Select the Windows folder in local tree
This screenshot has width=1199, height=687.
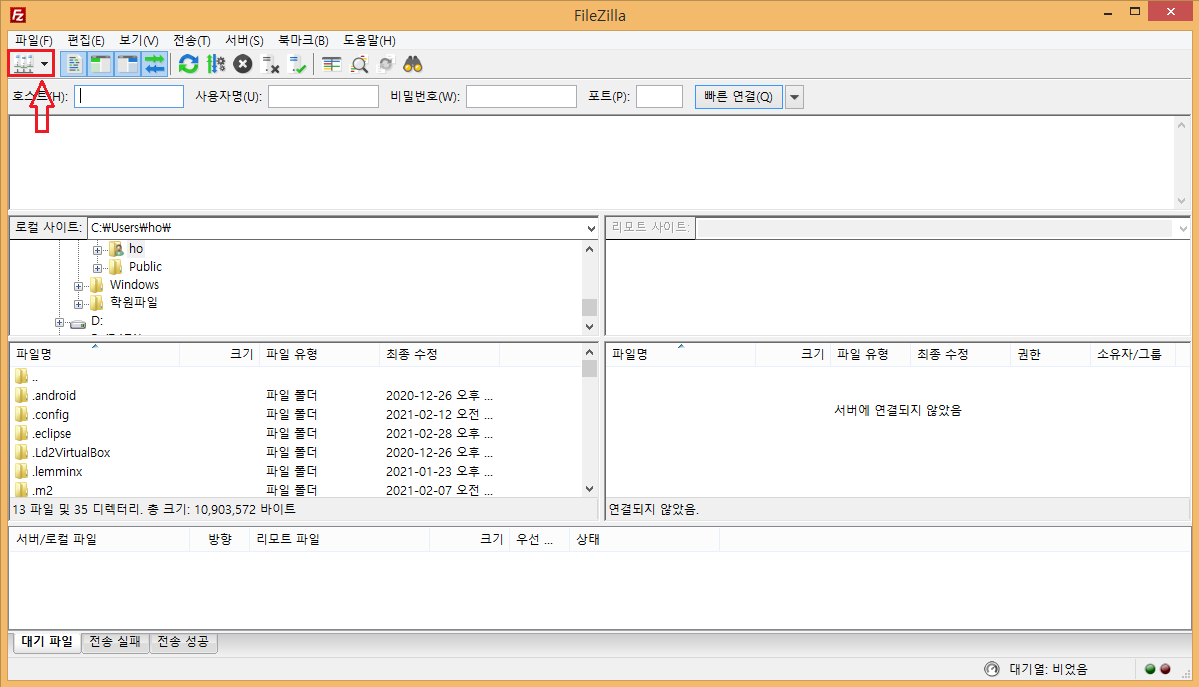134,285
